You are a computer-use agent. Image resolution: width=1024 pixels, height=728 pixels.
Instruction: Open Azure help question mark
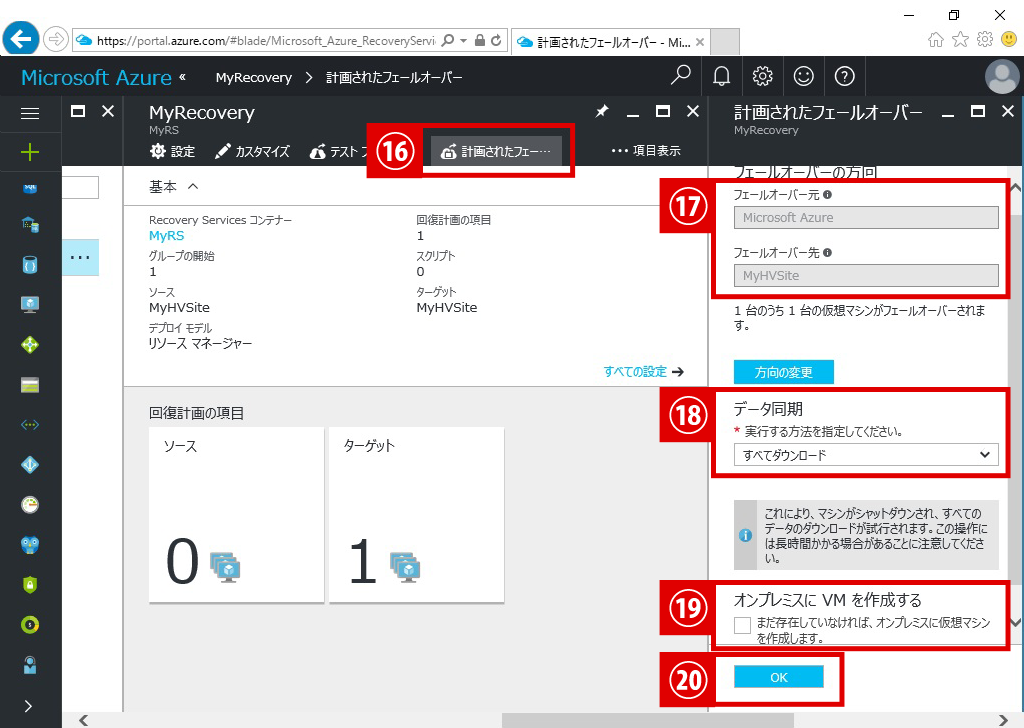click(844, 76)
